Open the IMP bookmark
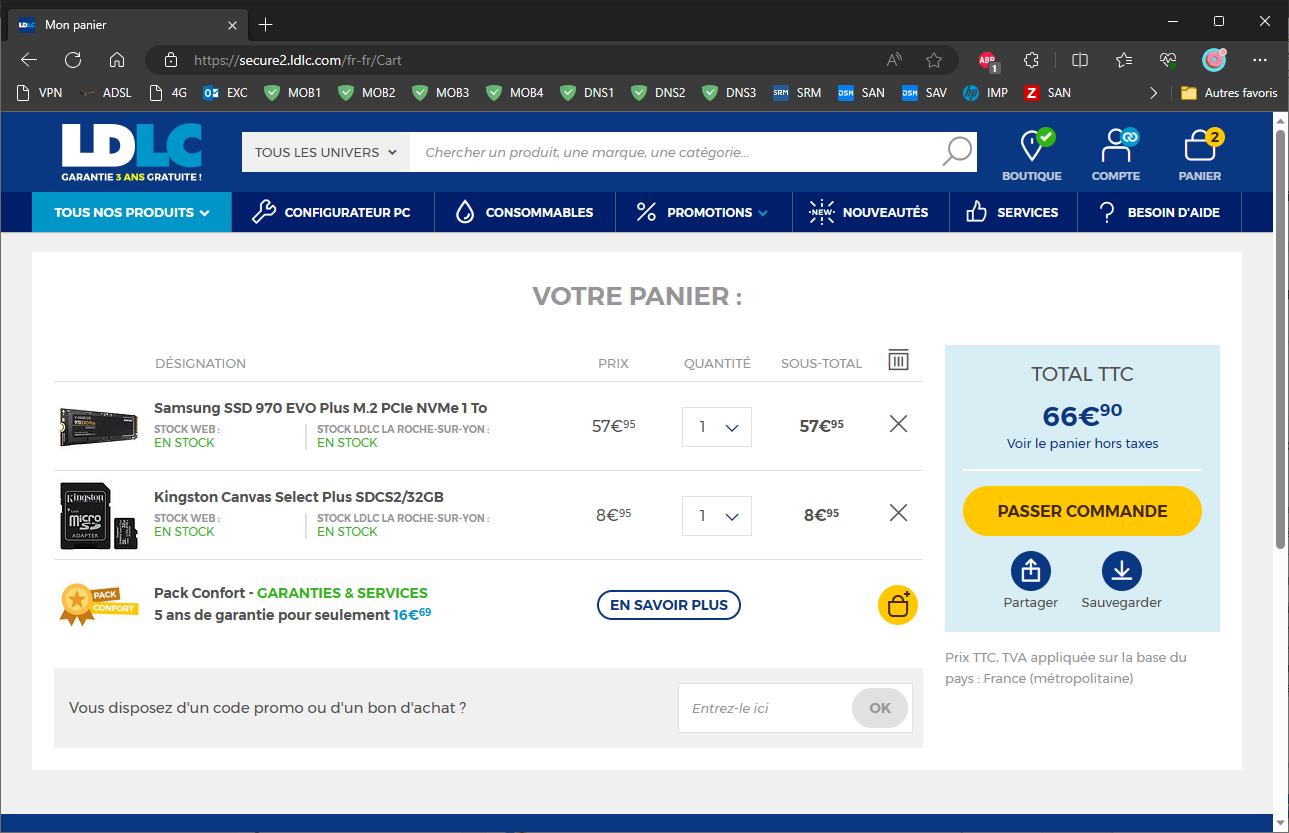Screen dimensions: 1289x833 986,93
